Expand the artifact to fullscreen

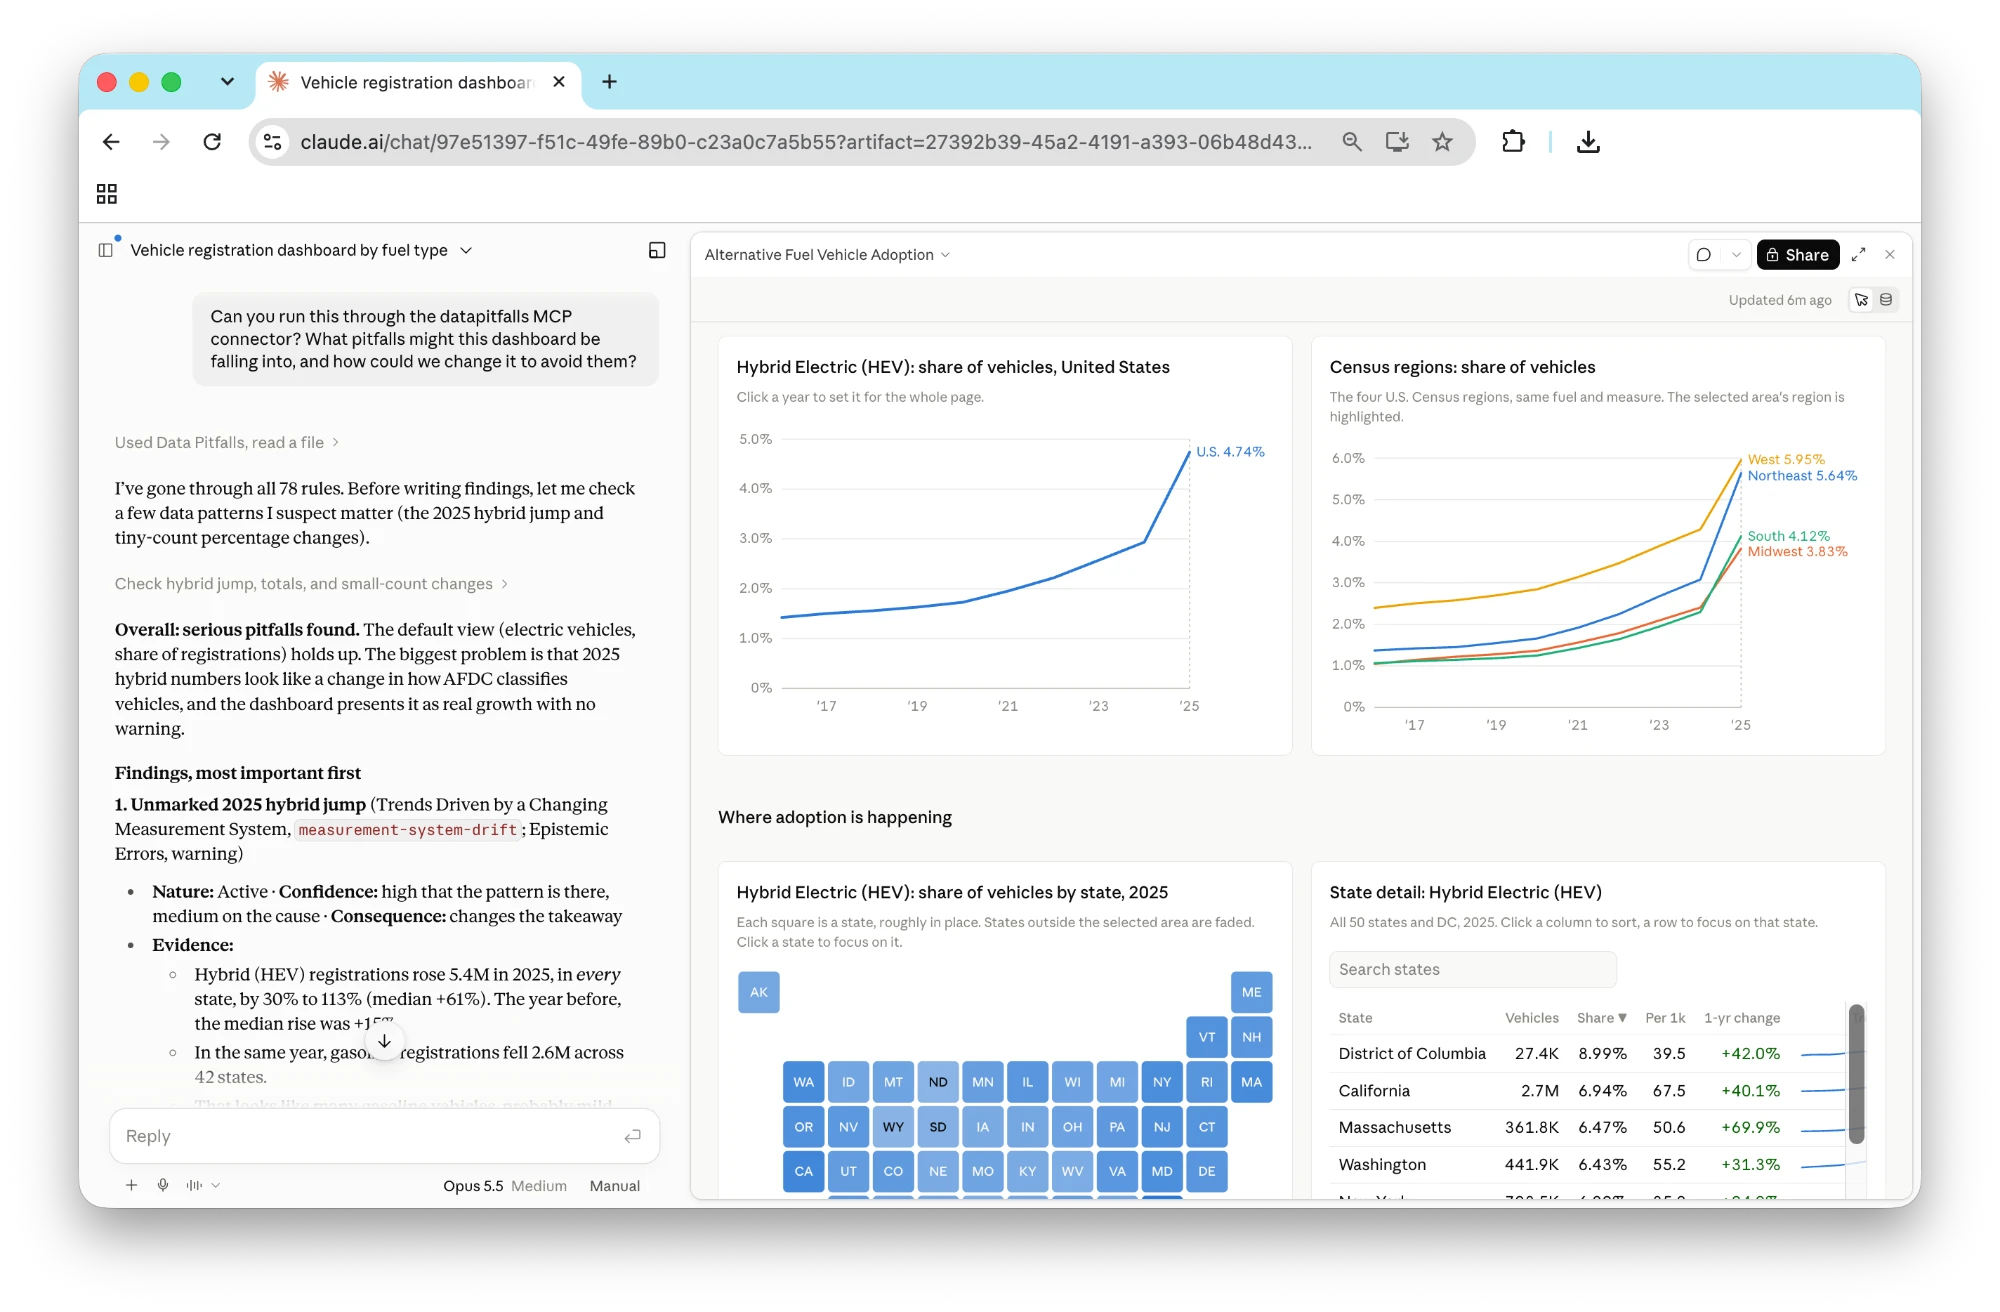(x=1858, y=255)
